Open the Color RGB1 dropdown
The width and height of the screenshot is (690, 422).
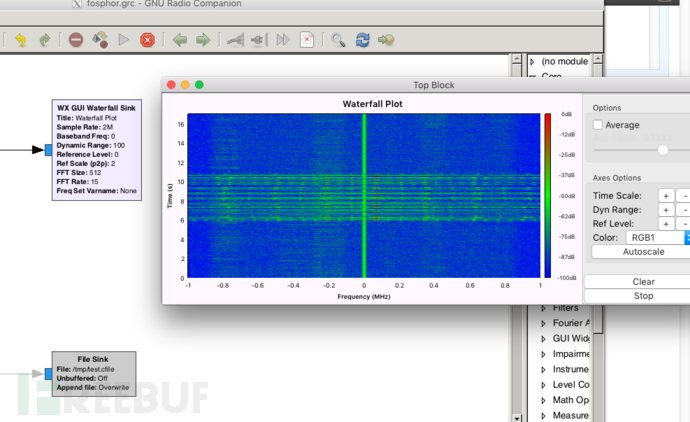657,237
